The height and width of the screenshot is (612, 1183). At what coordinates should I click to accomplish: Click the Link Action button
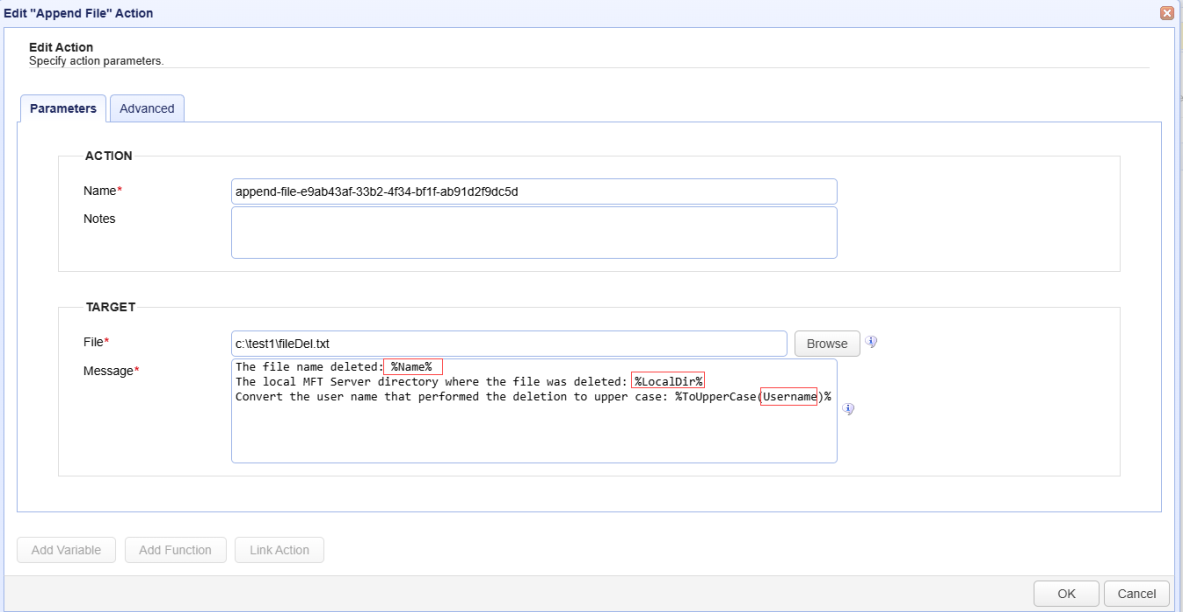(x=279, y=550)
